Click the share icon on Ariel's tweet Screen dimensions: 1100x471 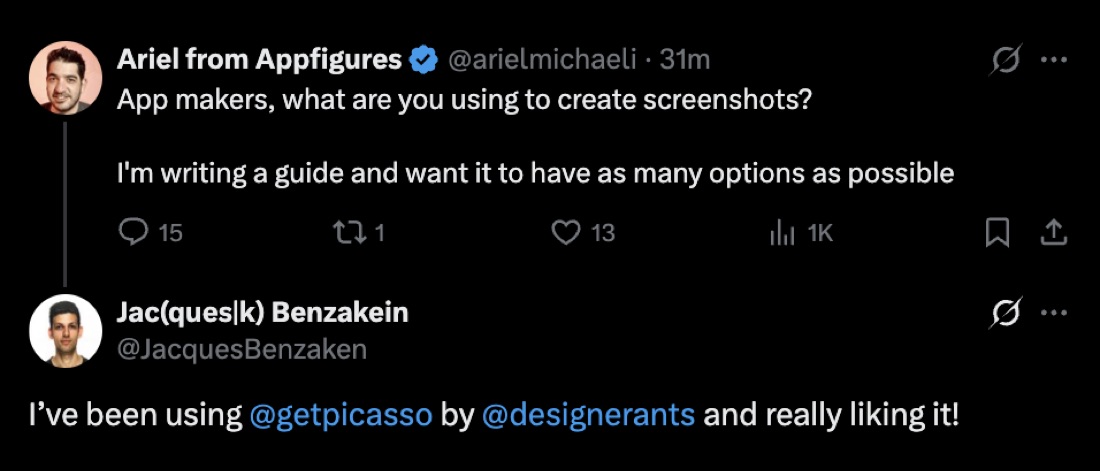pos(1053,233)
